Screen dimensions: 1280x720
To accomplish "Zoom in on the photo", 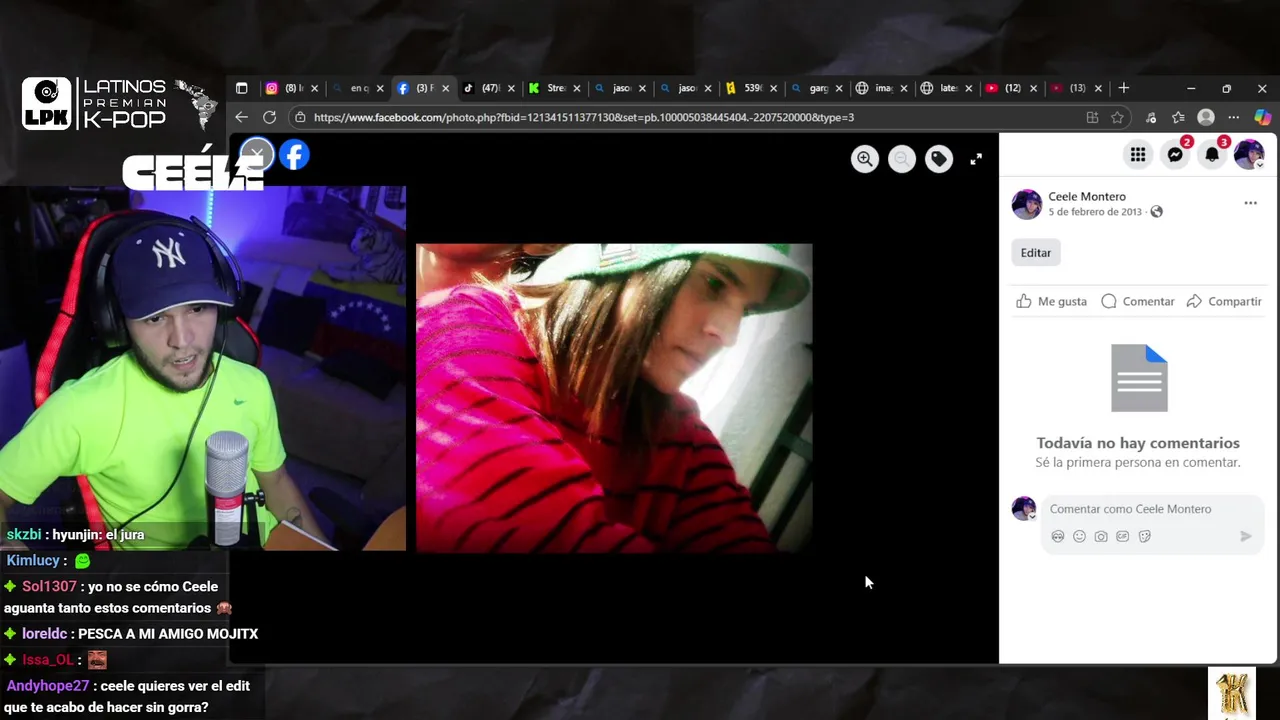I will coord(865,159).
